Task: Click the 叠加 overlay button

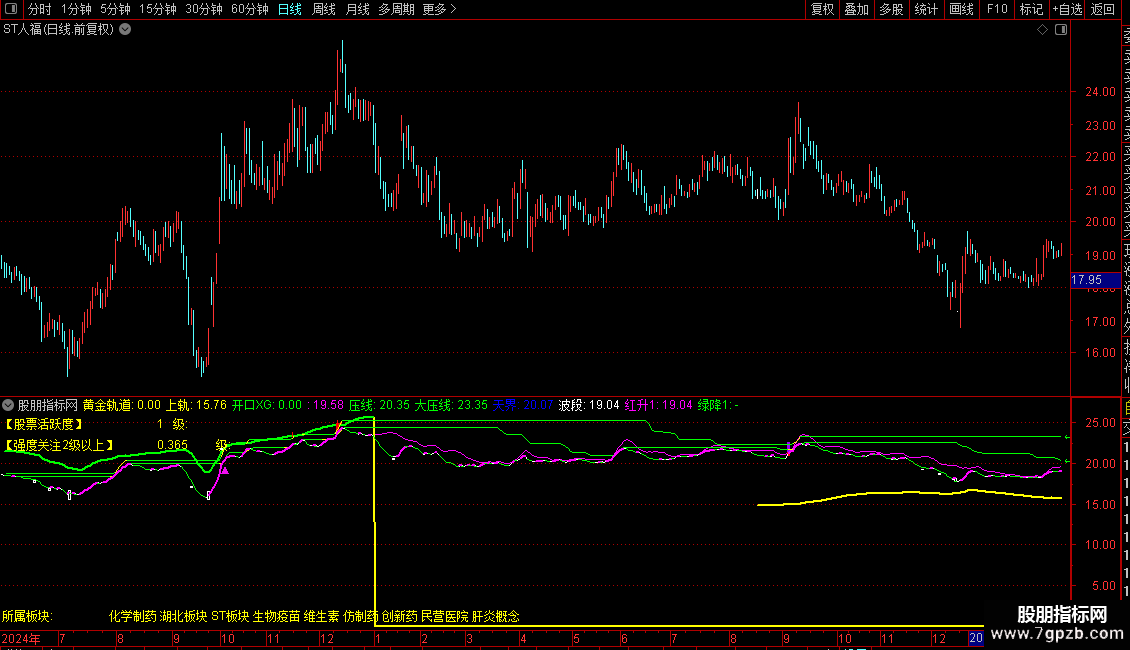Action: [856, 9]
